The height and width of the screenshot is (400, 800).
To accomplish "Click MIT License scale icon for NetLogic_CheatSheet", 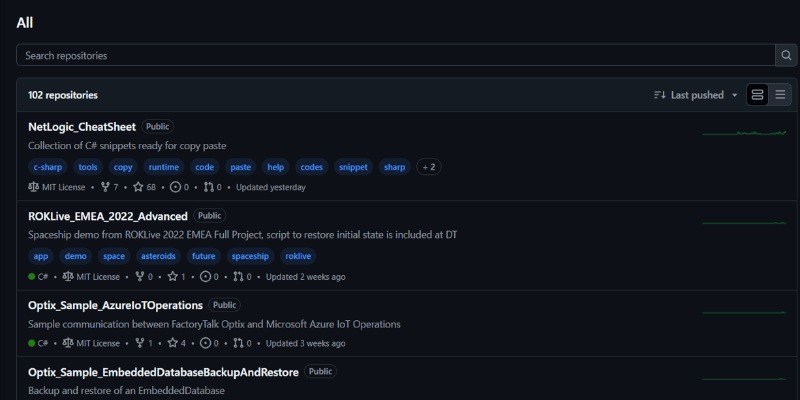I will 34,187.
